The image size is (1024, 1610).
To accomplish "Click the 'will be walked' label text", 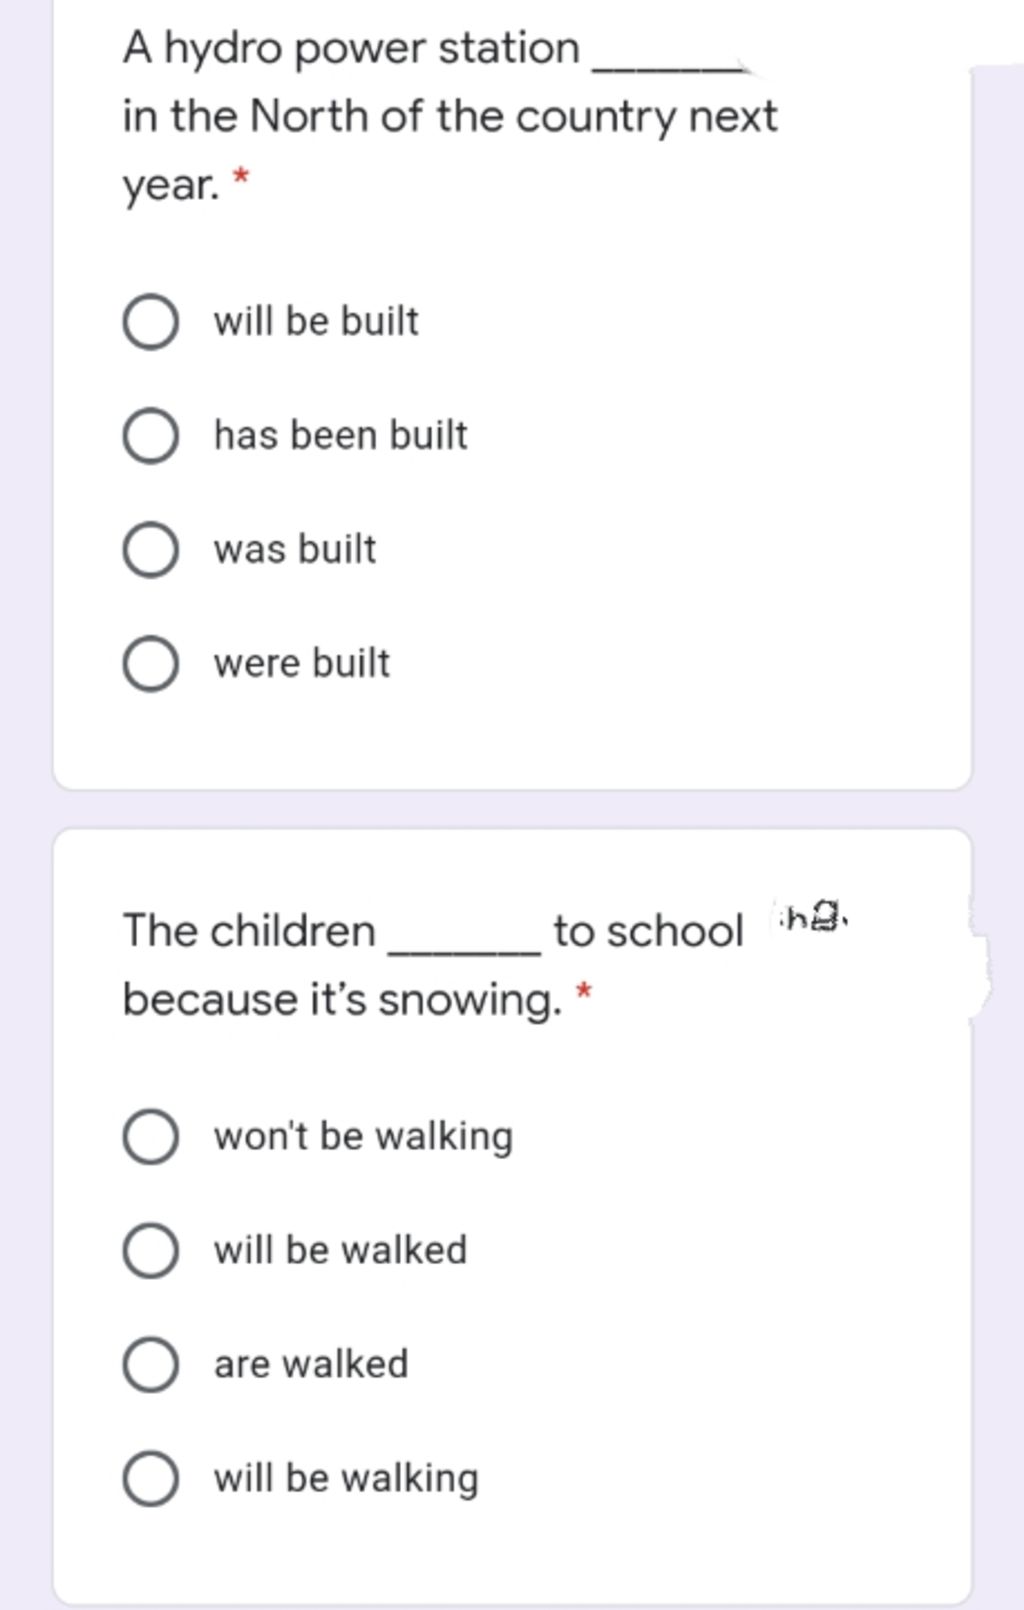I will (340, 1251).
